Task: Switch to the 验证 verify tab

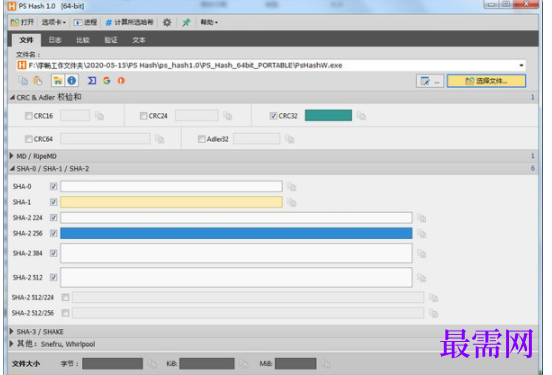Action: pos(111,40)
